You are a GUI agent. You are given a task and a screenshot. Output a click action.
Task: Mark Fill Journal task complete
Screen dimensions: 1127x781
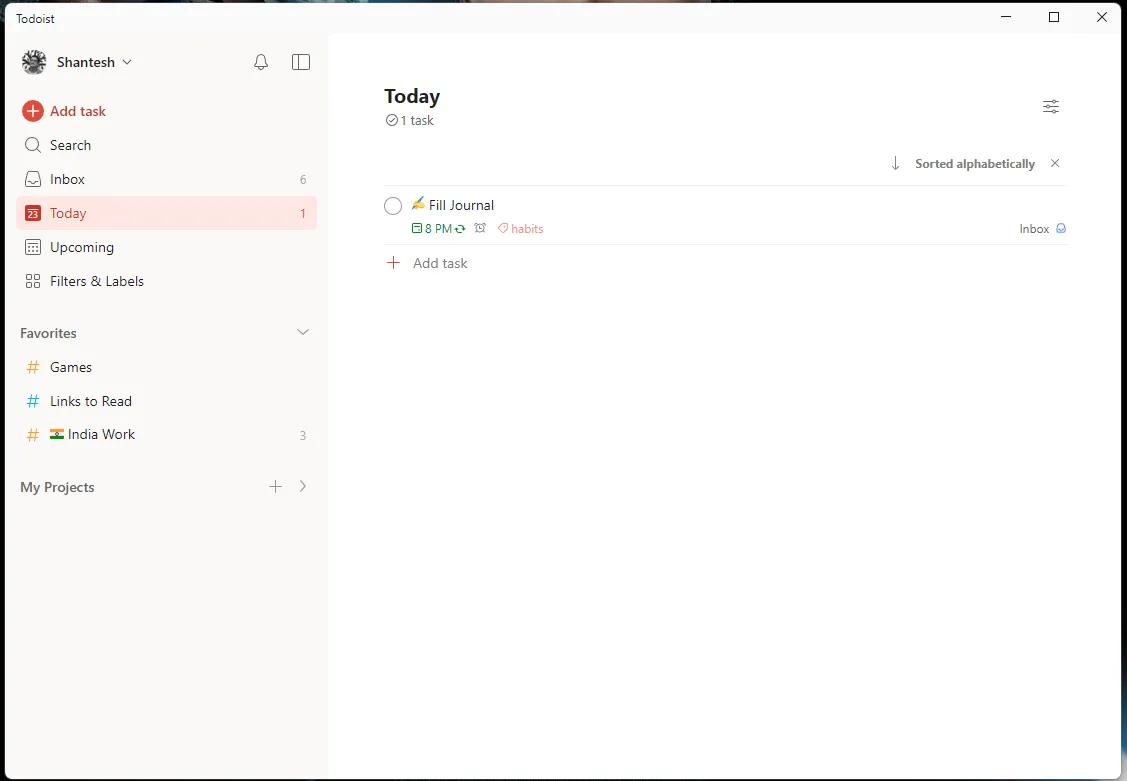393,206
